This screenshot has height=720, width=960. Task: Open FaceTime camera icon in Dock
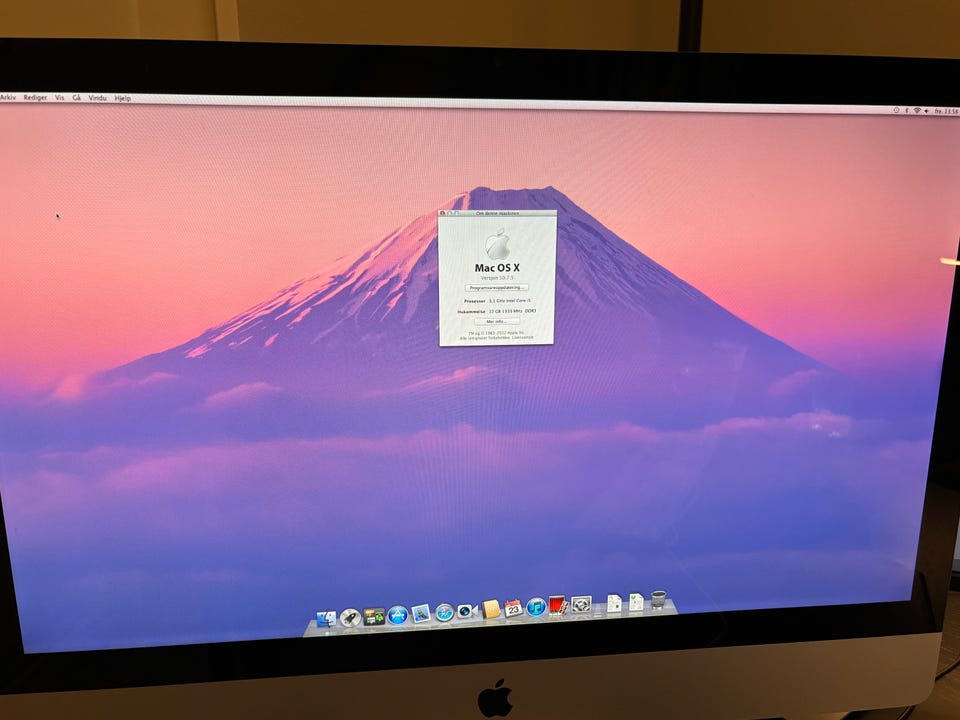tap(467, 611)
